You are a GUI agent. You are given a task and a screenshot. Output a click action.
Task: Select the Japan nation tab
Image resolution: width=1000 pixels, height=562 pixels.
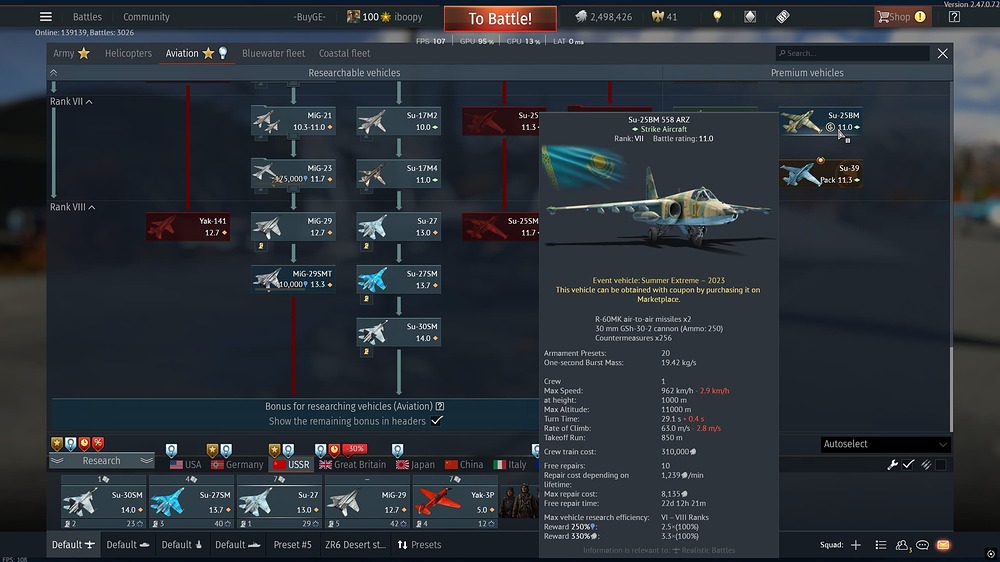coord(415,464)
